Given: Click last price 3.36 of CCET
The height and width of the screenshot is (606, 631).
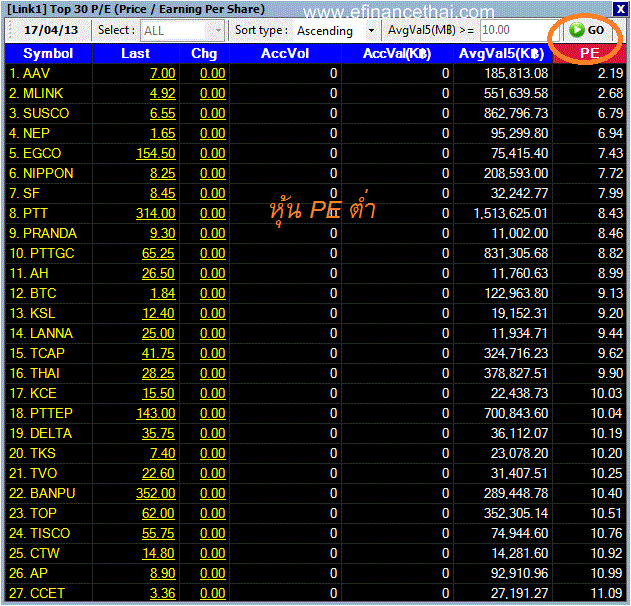Looking at the screenshot, I should pyautogui.click(x=163, y=594).
